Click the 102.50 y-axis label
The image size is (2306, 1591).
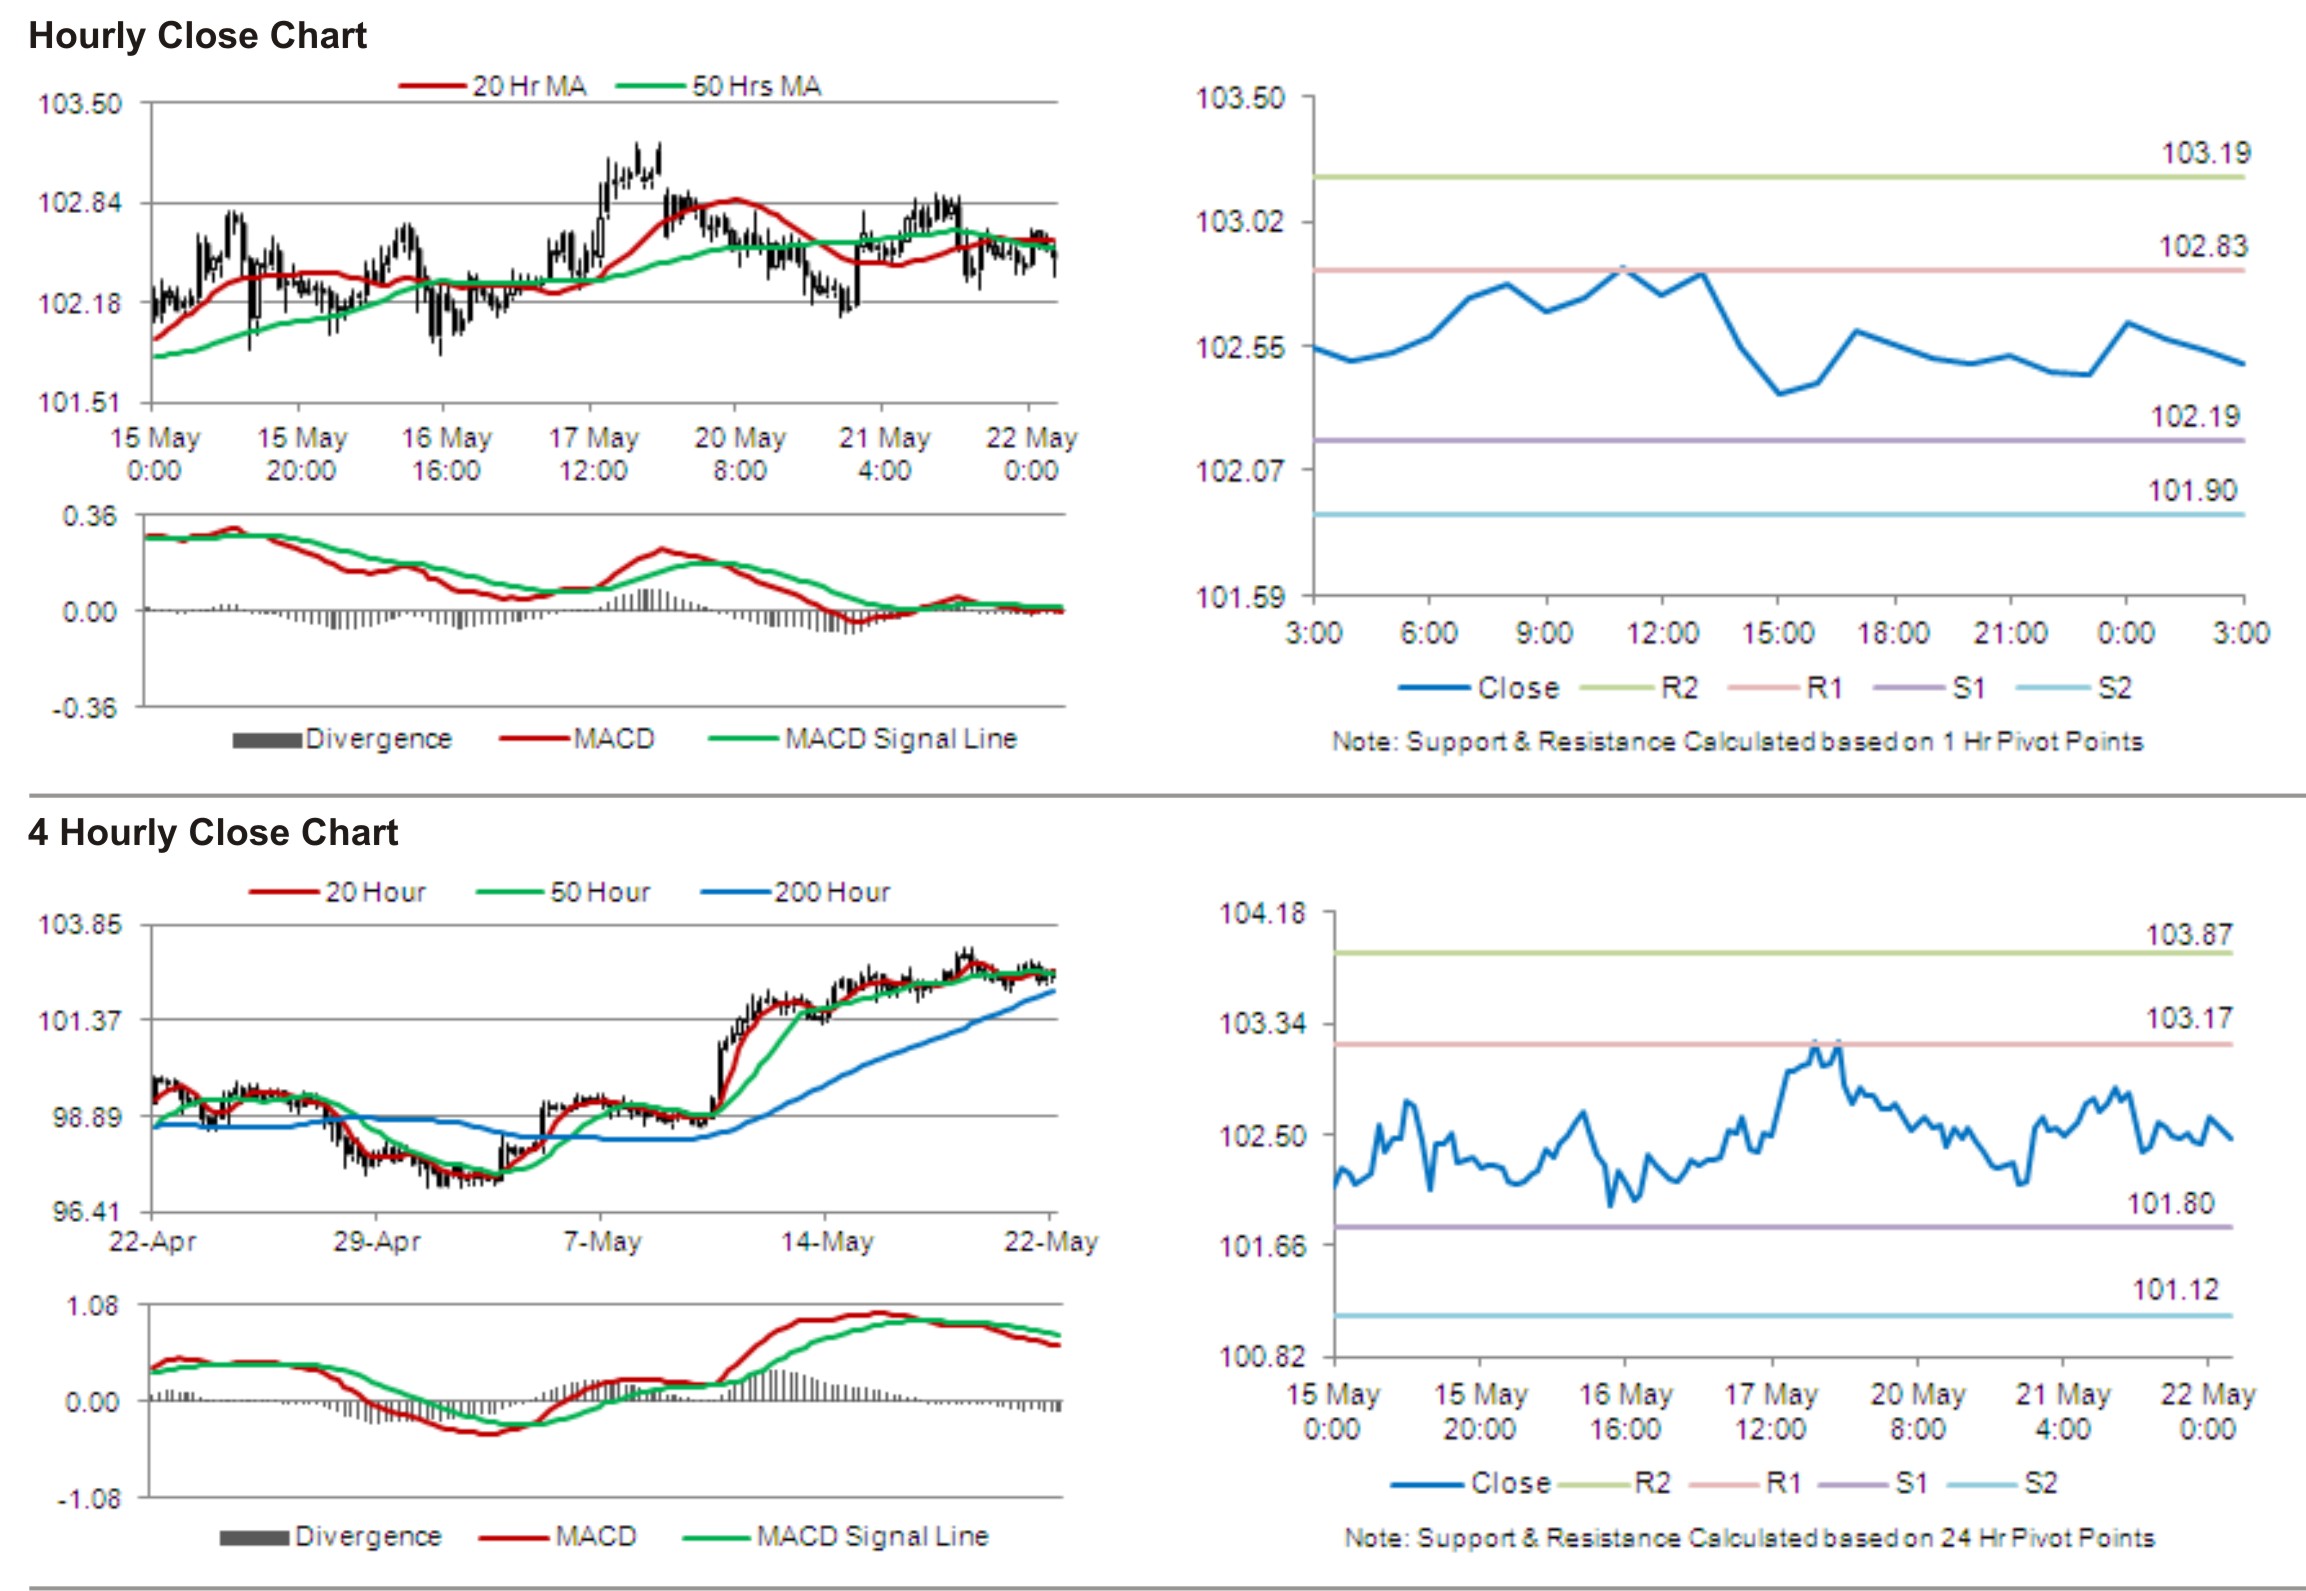pyautogui.click(x=1262, y=1136)
